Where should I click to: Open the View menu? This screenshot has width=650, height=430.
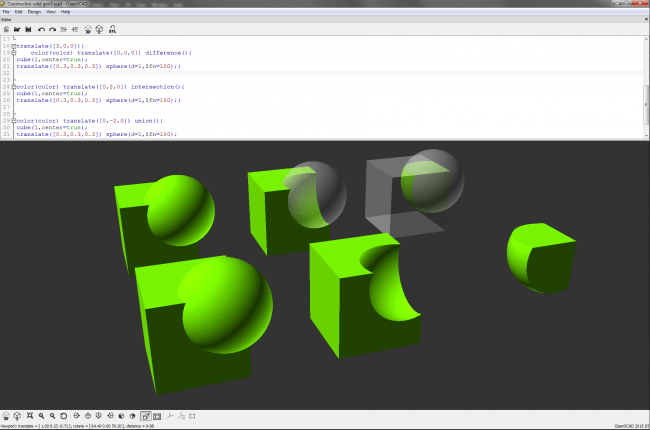(51, 12)
